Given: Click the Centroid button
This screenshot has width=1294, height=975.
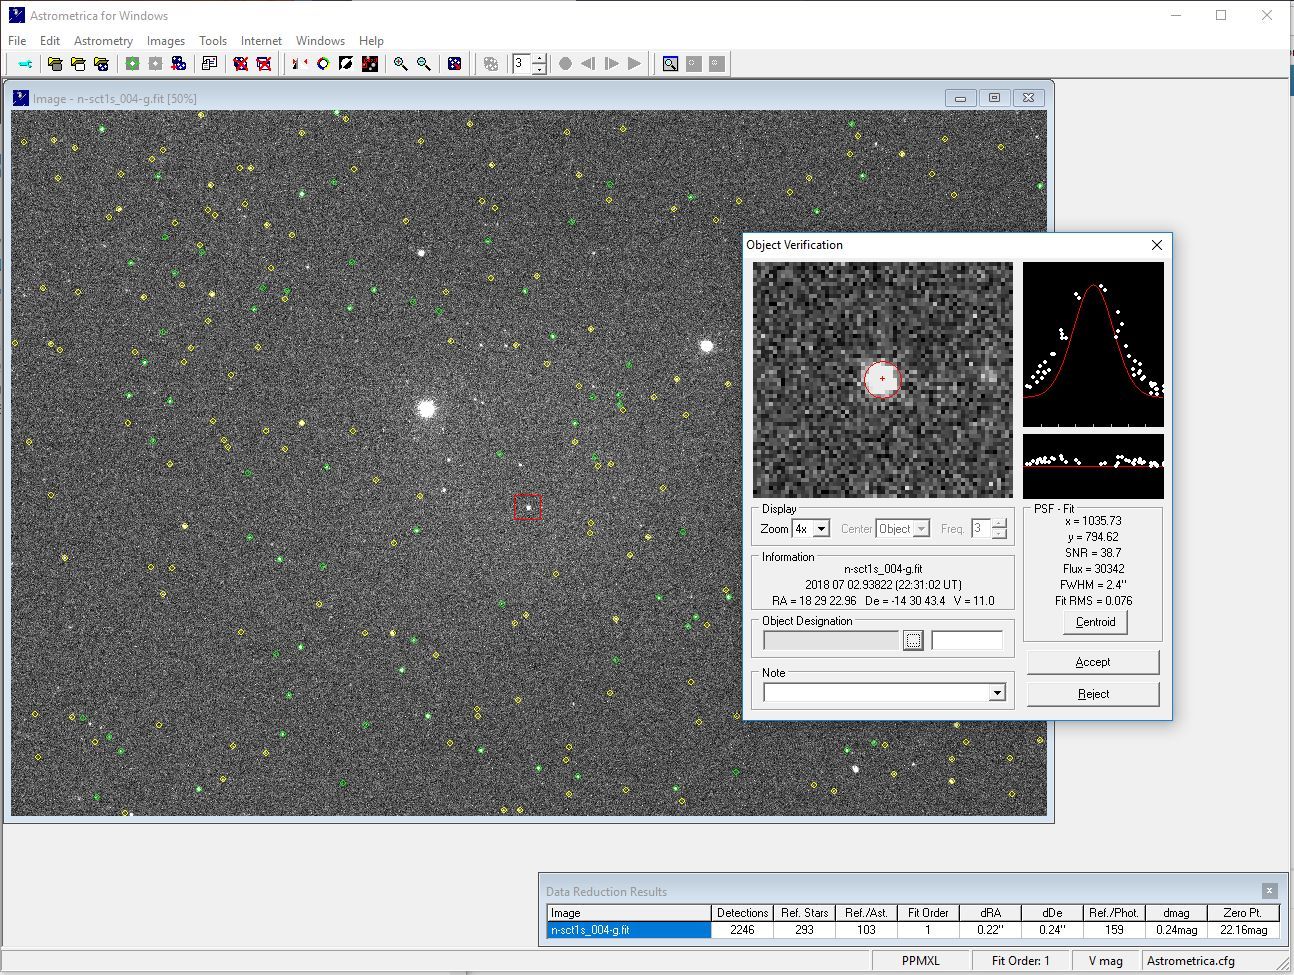Looking at the screenshot, I should [1095, 622].
